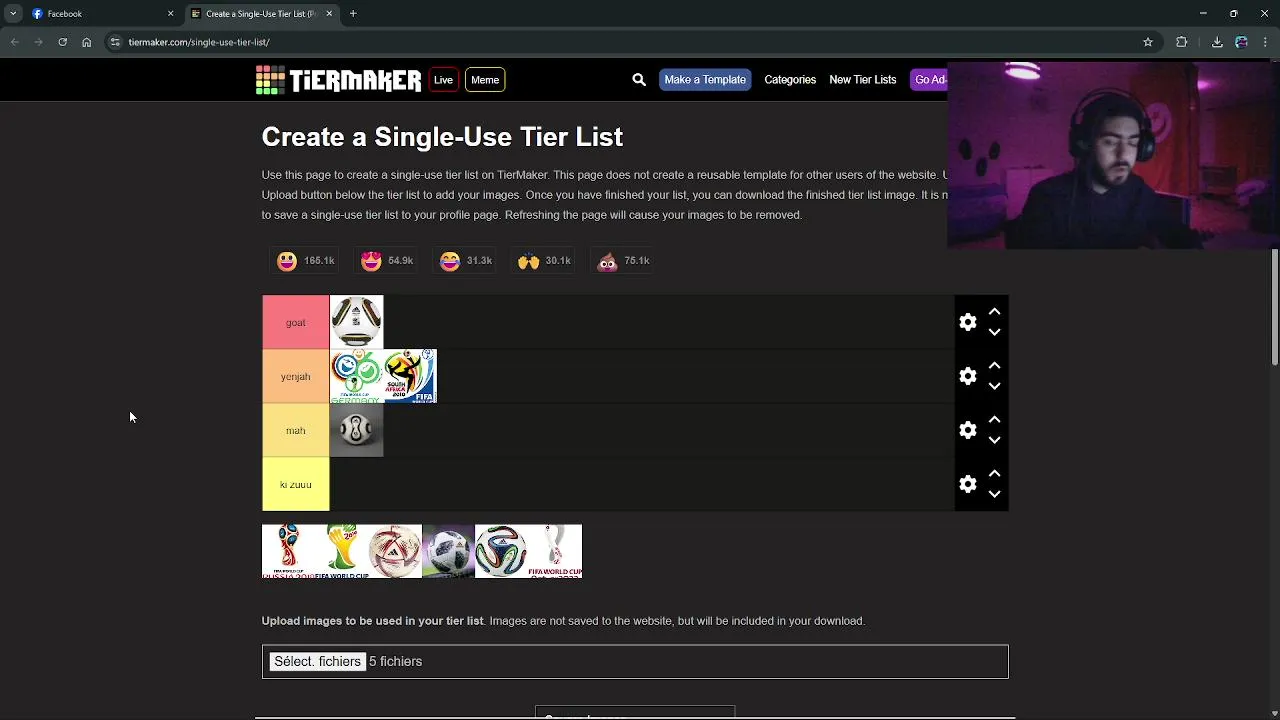
Task: Move yenjah tier up with arrow
Action: coord(994,366)
